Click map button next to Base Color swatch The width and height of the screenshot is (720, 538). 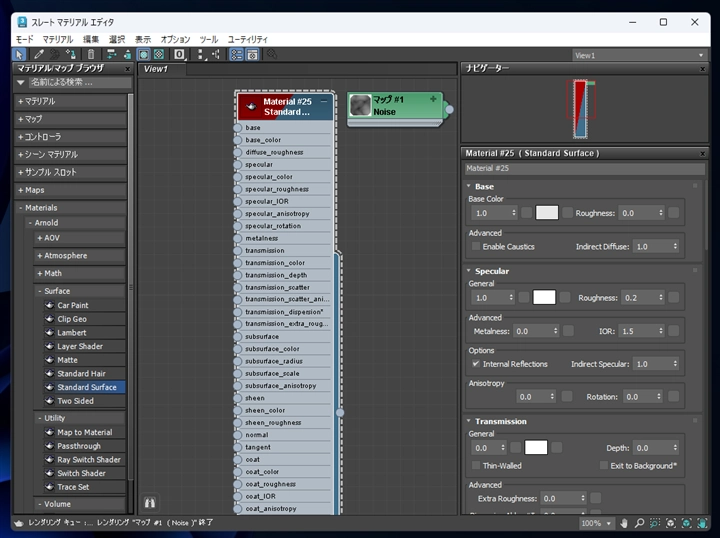[x=568, y=213]
